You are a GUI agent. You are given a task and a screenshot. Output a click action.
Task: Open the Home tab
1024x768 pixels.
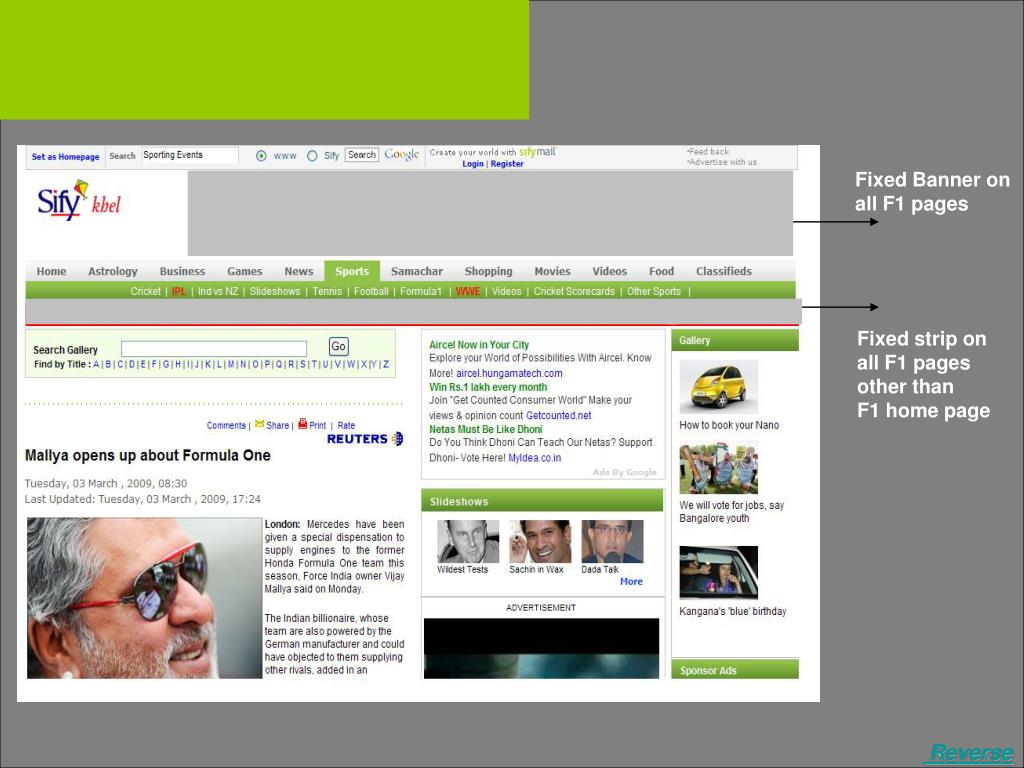click(x=52, y=271)
